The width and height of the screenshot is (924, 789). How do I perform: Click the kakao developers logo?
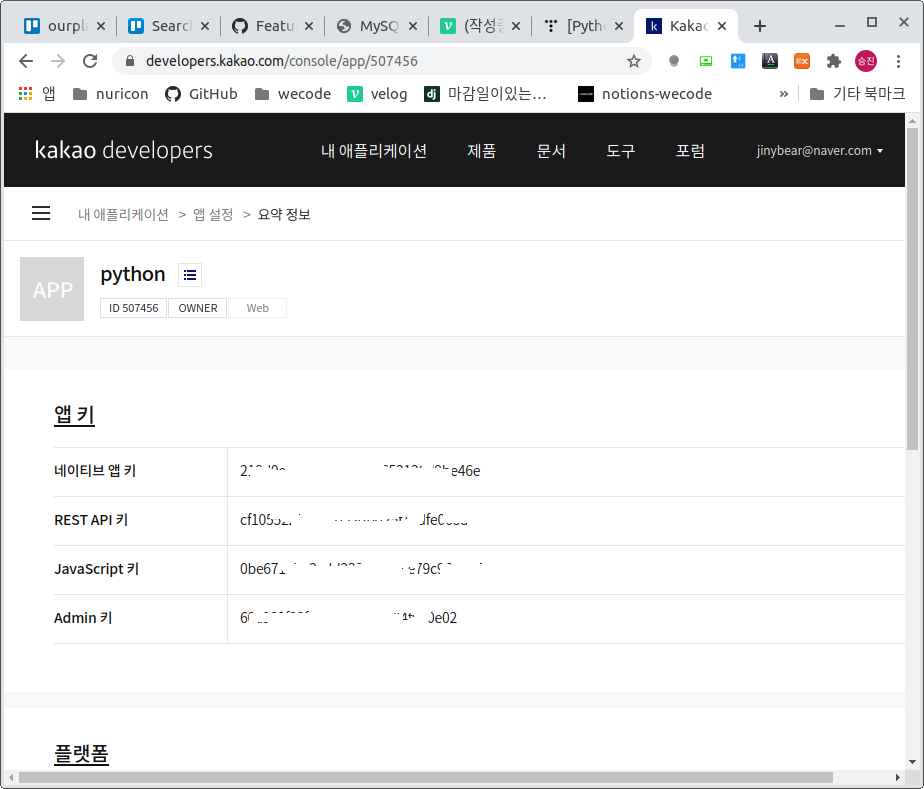coord(123,150)
